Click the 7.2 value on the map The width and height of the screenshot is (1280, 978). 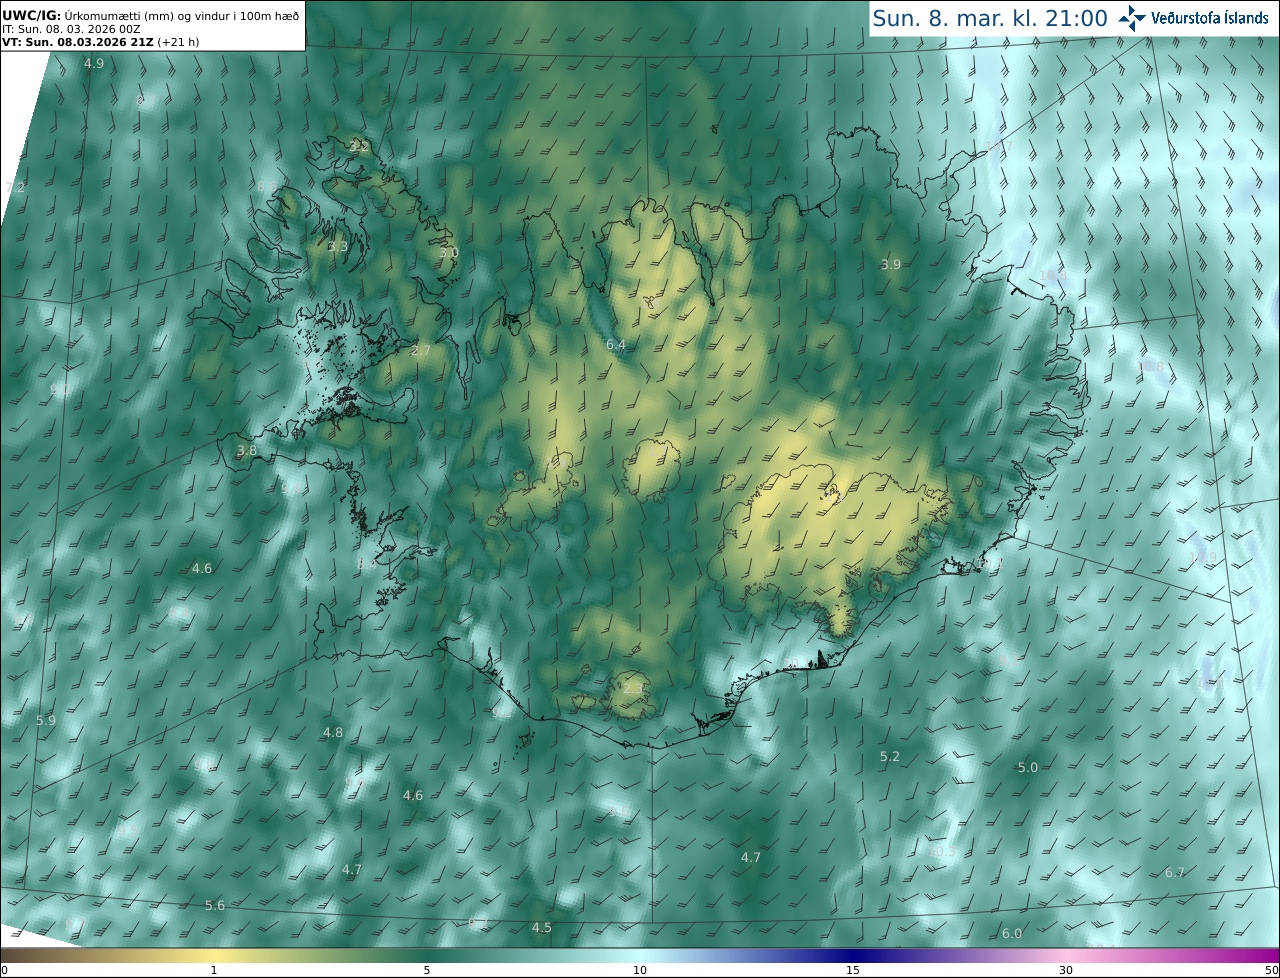coord(15,187)
